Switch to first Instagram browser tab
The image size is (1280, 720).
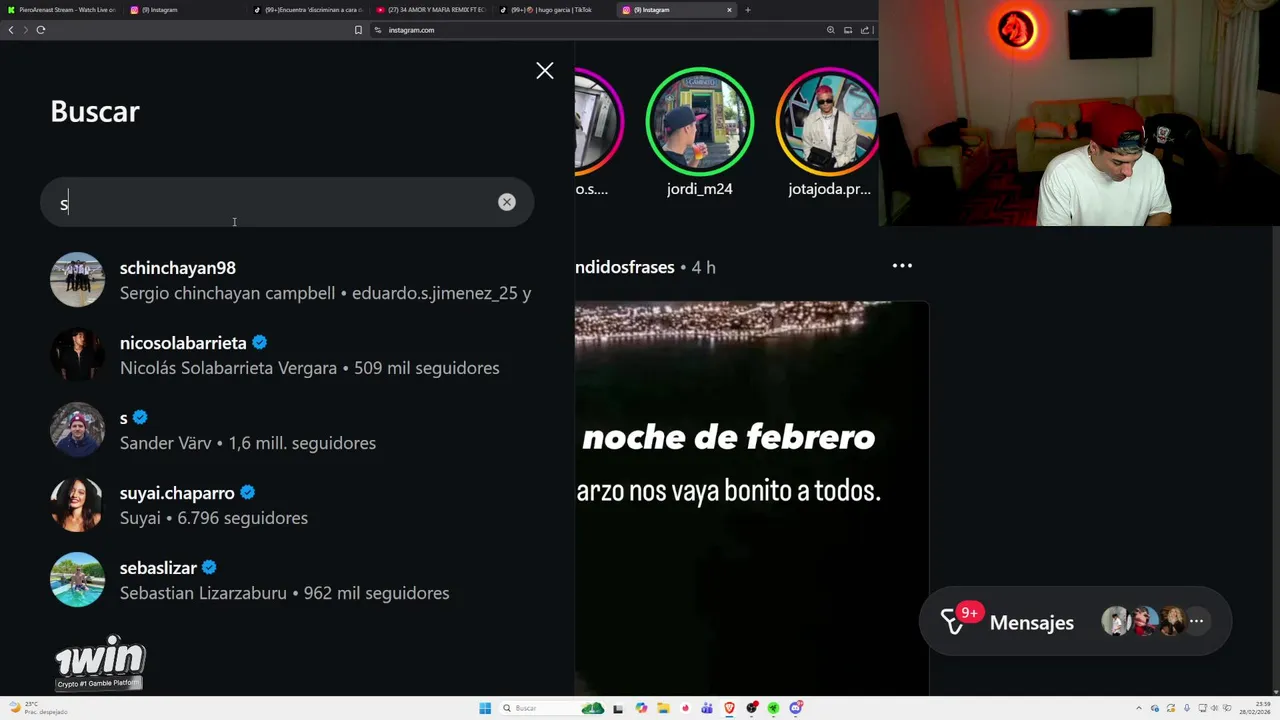[x=185, y=10]
